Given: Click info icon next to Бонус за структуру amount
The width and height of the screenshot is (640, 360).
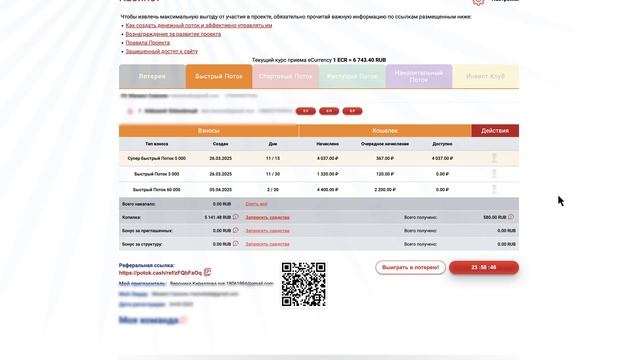Looking at the screenshot, I should point(236,244).
